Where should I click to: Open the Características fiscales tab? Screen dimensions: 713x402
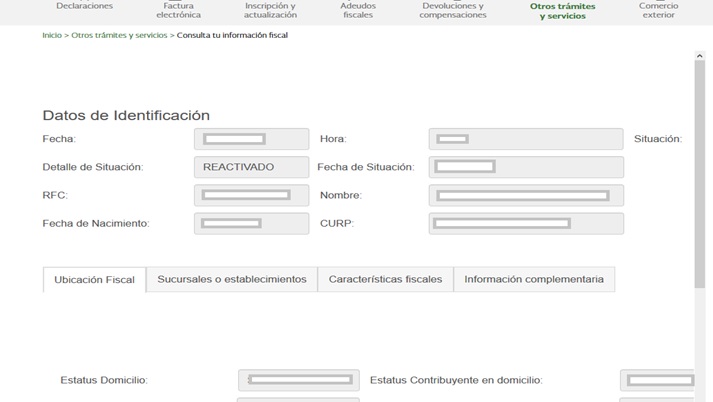click(385, 279)
